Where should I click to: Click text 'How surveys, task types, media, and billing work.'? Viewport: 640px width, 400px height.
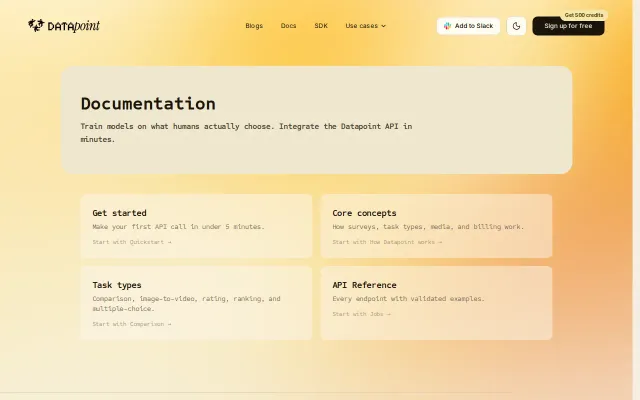[428, 227]
